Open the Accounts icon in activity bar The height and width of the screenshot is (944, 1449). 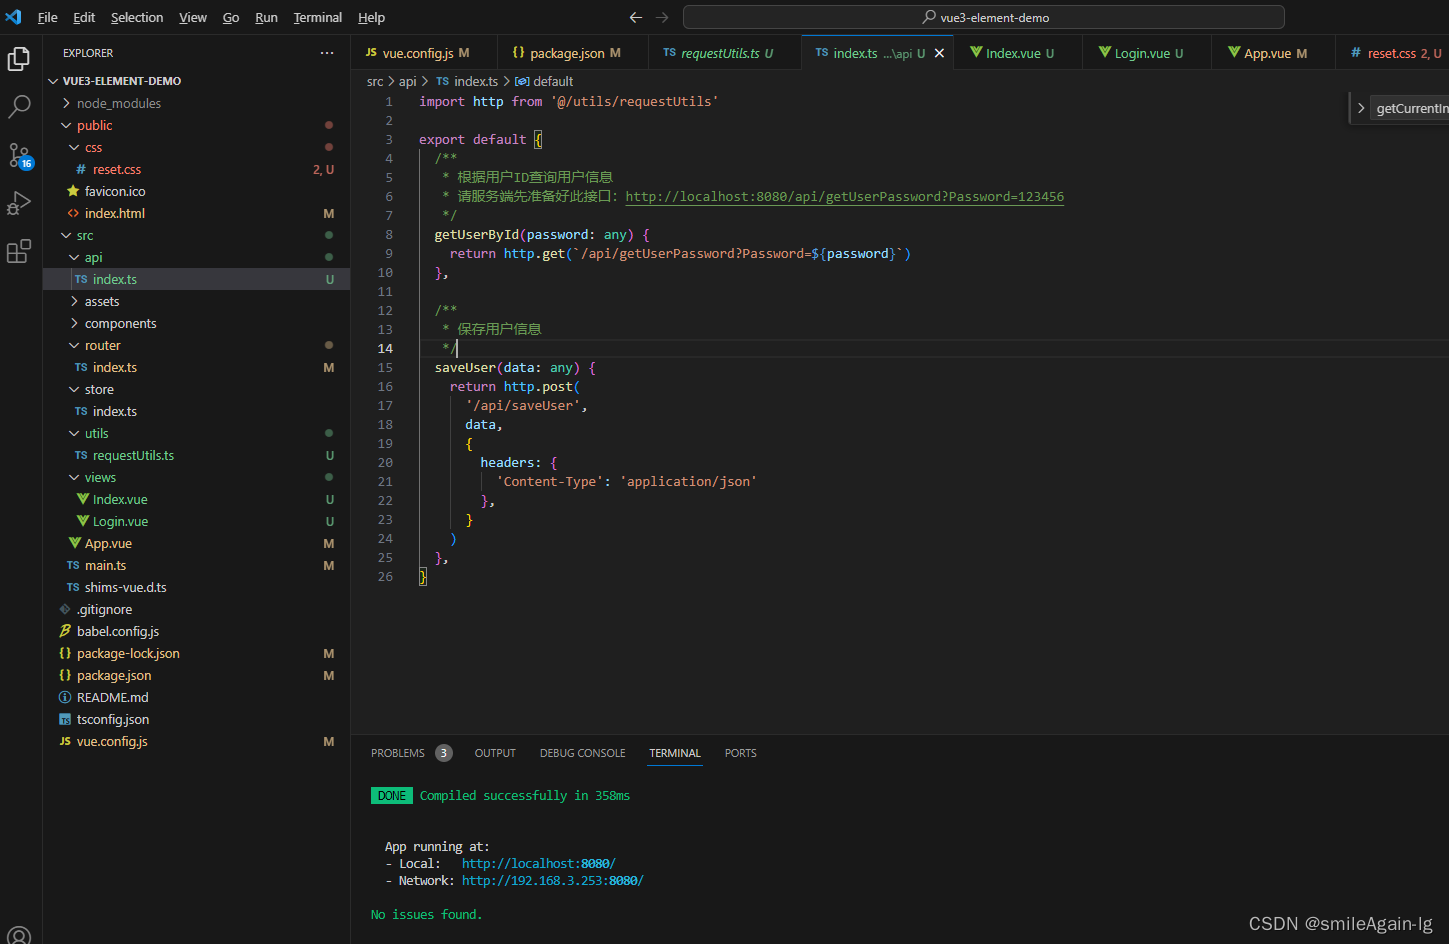19,936
